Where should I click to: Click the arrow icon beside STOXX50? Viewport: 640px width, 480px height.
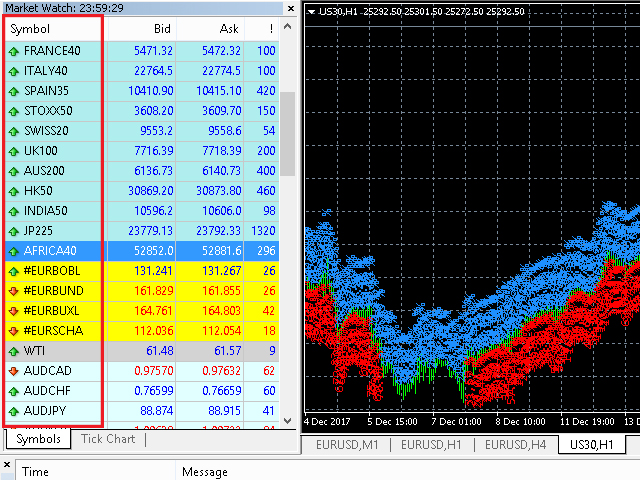pos(14,111)
